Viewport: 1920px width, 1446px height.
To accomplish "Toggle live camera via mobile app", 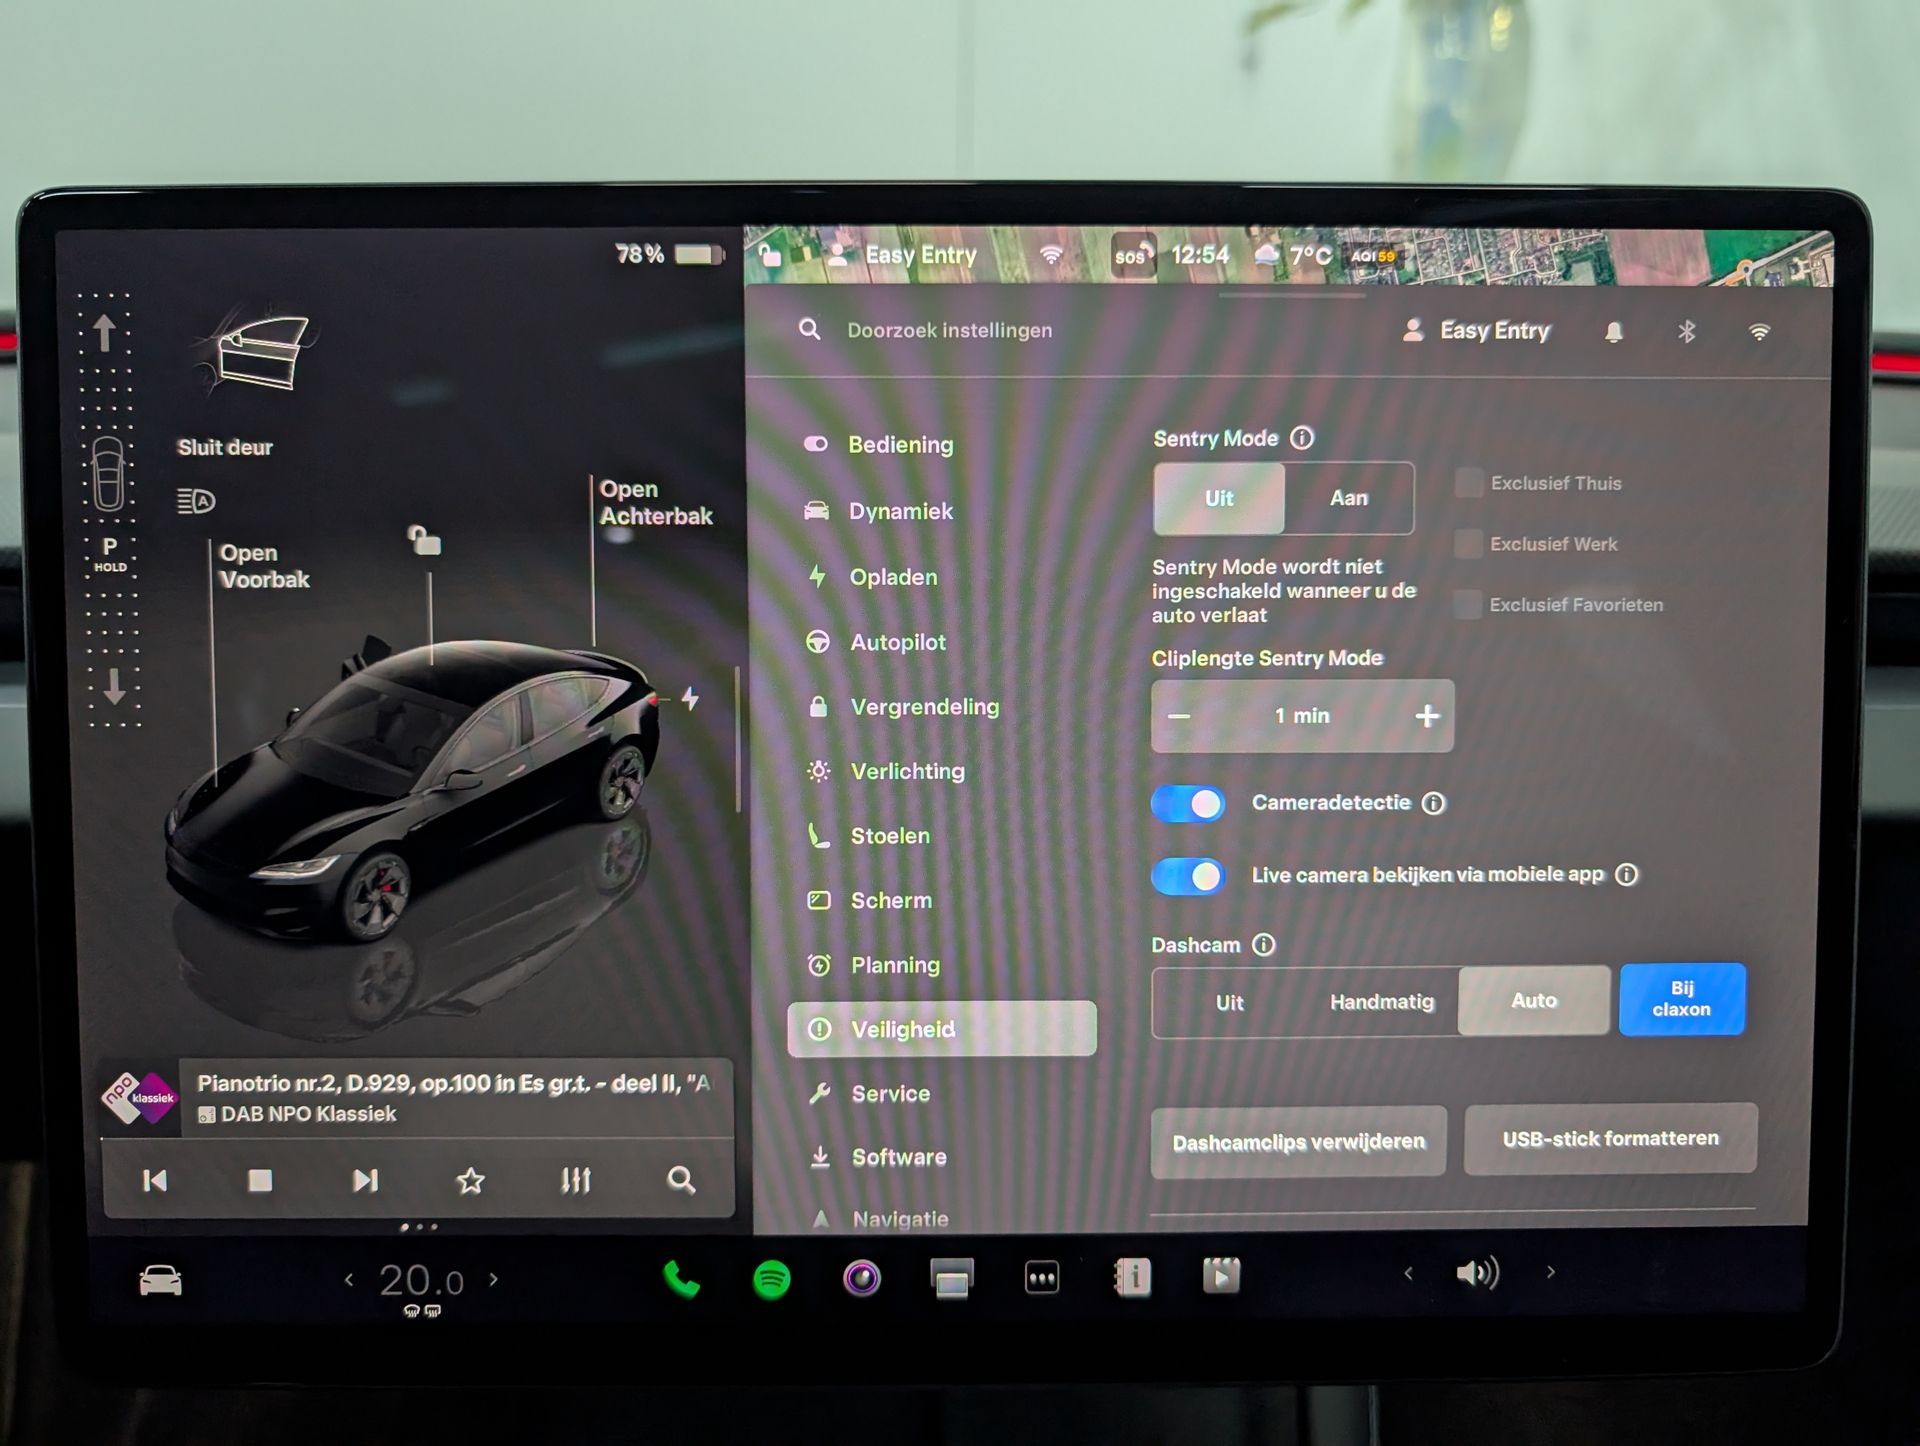I will pos(1188,876).
